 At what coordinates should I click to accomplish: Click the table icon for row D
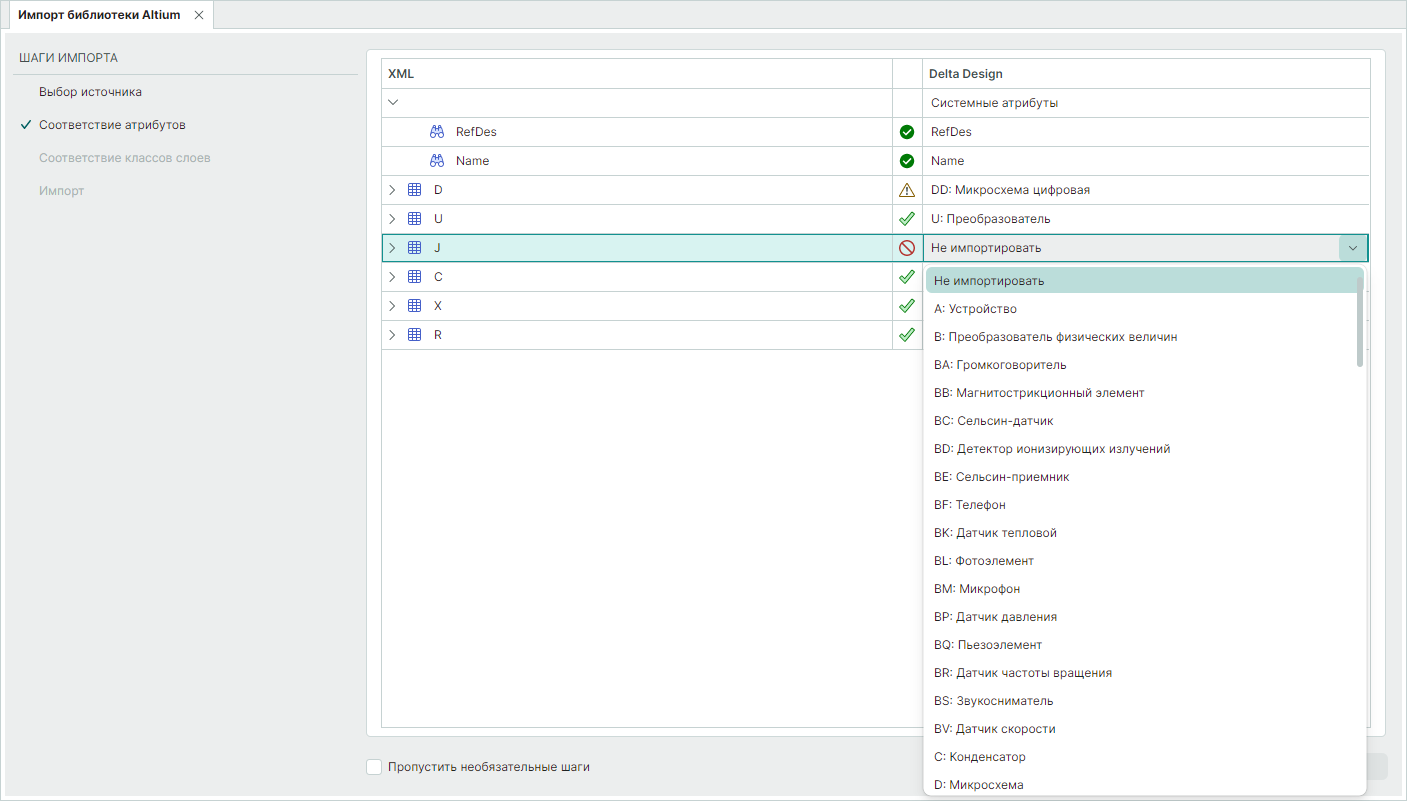415,190
